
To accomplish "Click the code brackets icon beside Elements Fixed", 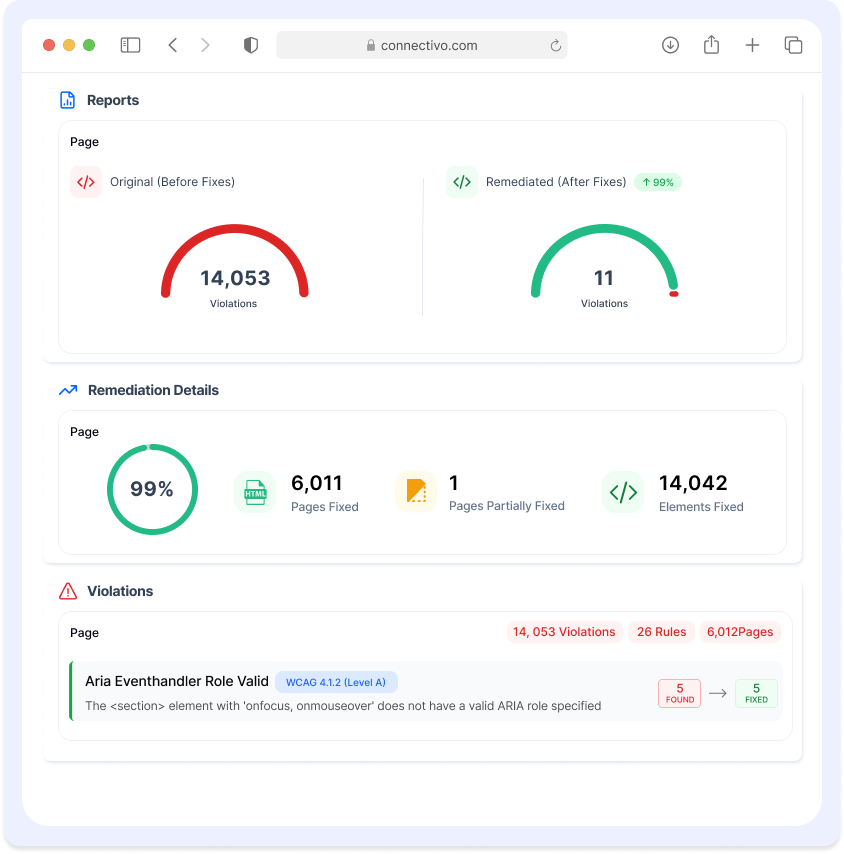I will (623, 492).
